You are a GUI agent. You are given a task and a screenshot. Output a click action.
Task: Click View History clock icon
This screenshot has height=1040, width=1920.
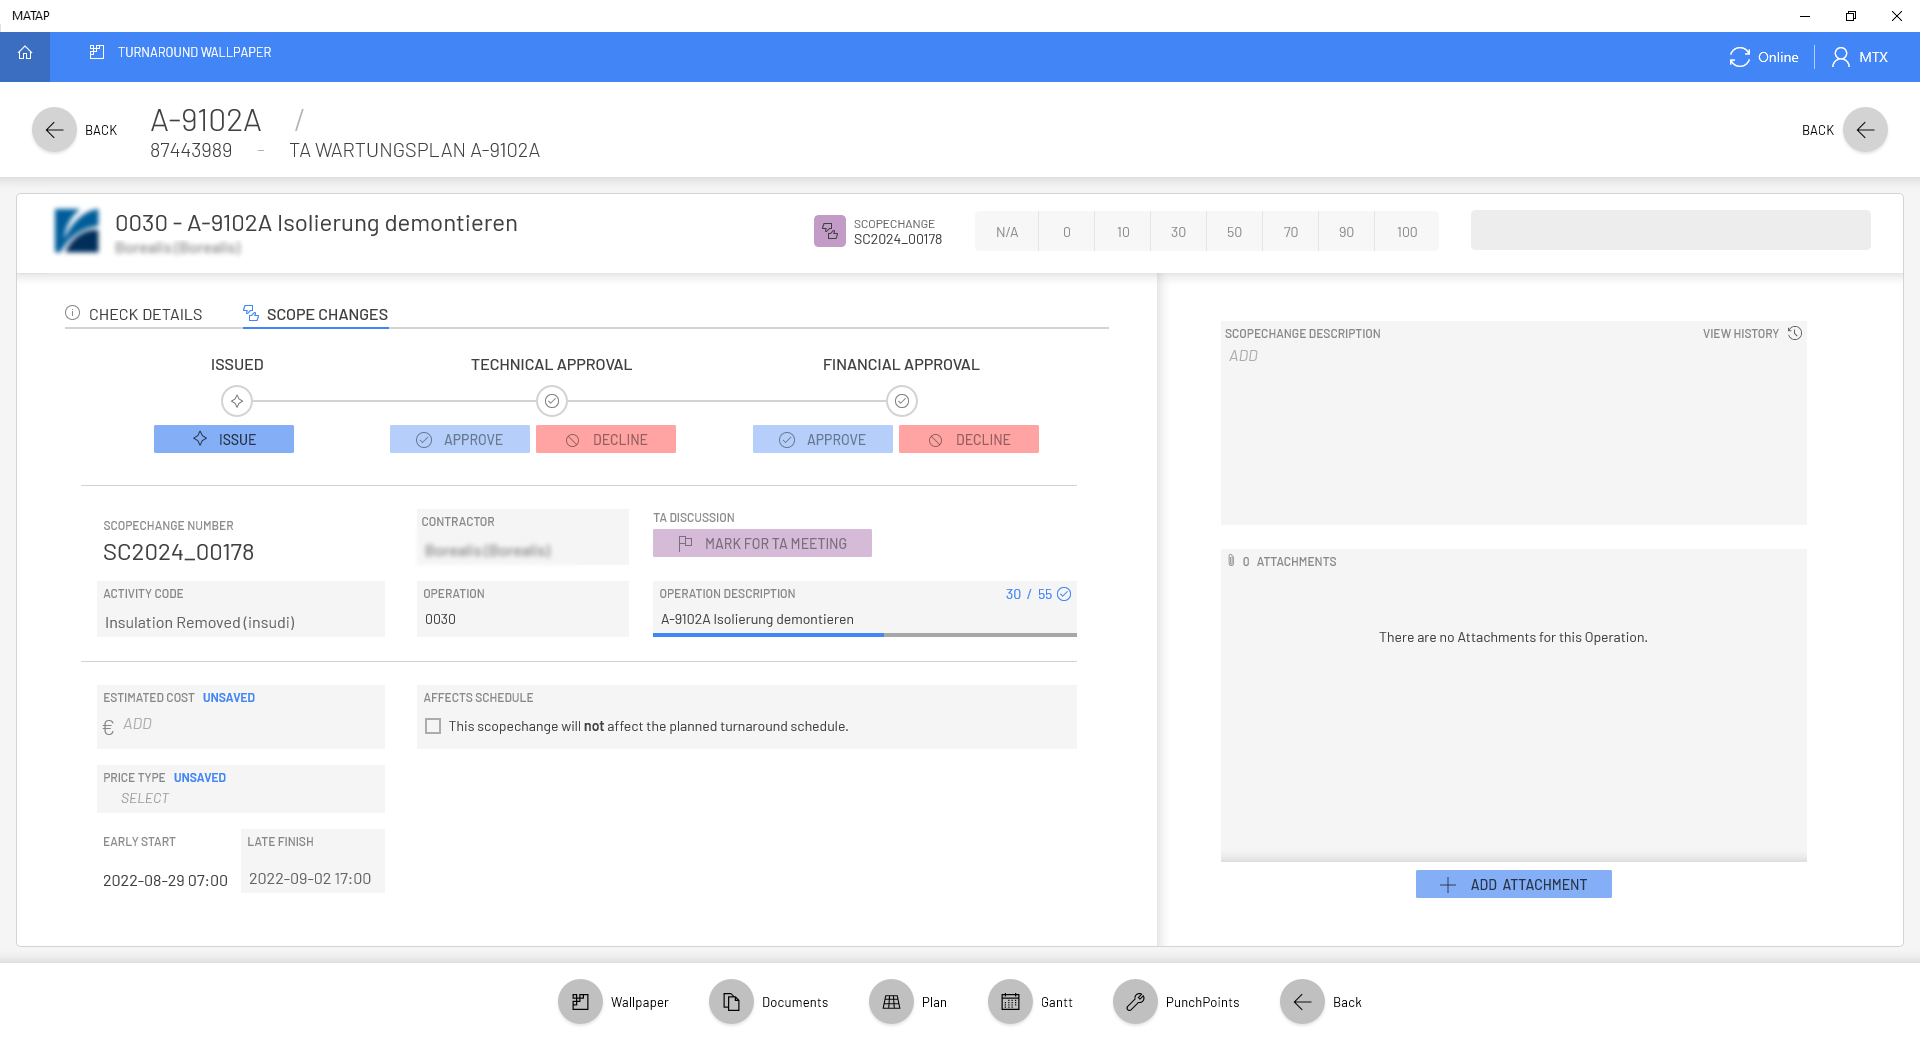click(1795, 333)
